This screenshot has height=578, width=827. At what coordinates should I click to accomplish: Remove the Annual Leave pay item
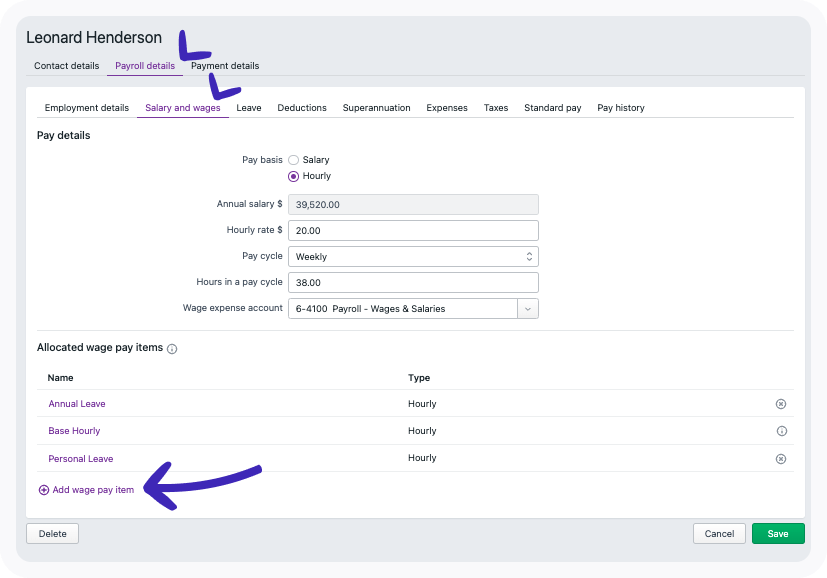(x=781, y=404)
